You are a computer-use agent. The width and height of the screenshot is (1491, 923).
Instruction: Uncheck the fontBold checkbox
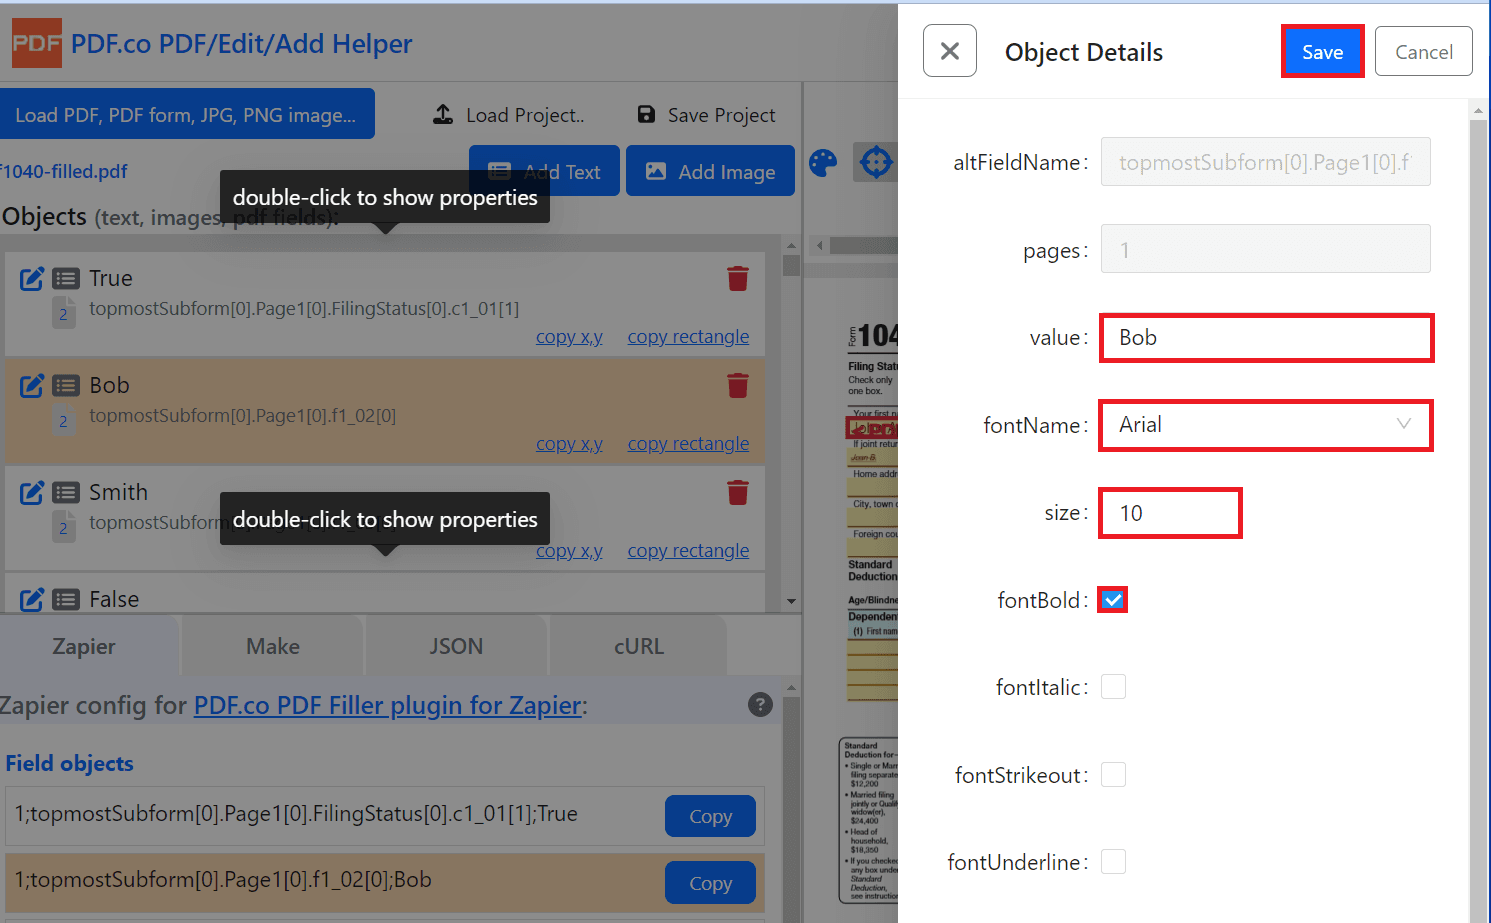click(x=1113, y=600)
